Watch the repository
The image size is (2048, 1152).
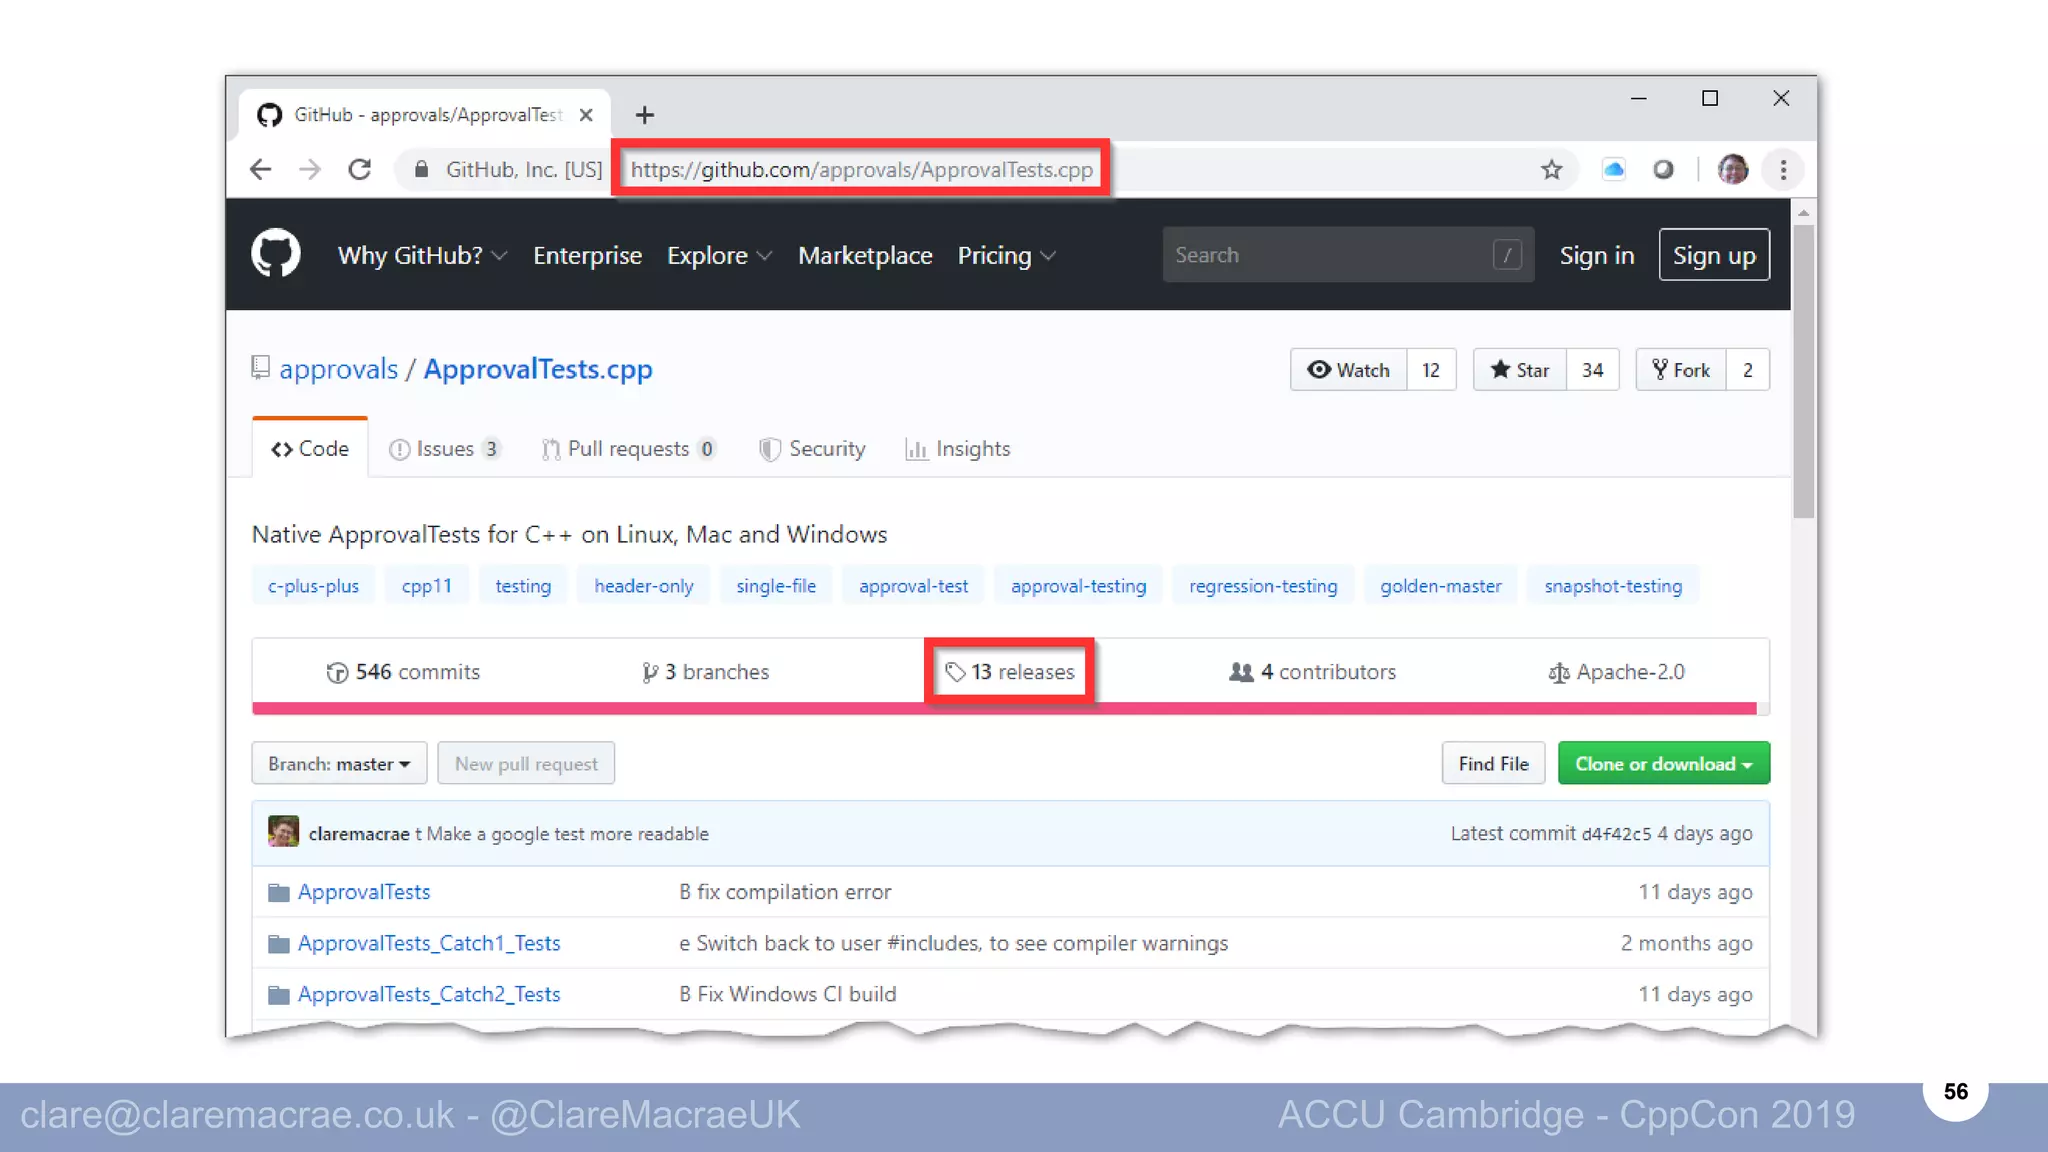point(1348,370)
